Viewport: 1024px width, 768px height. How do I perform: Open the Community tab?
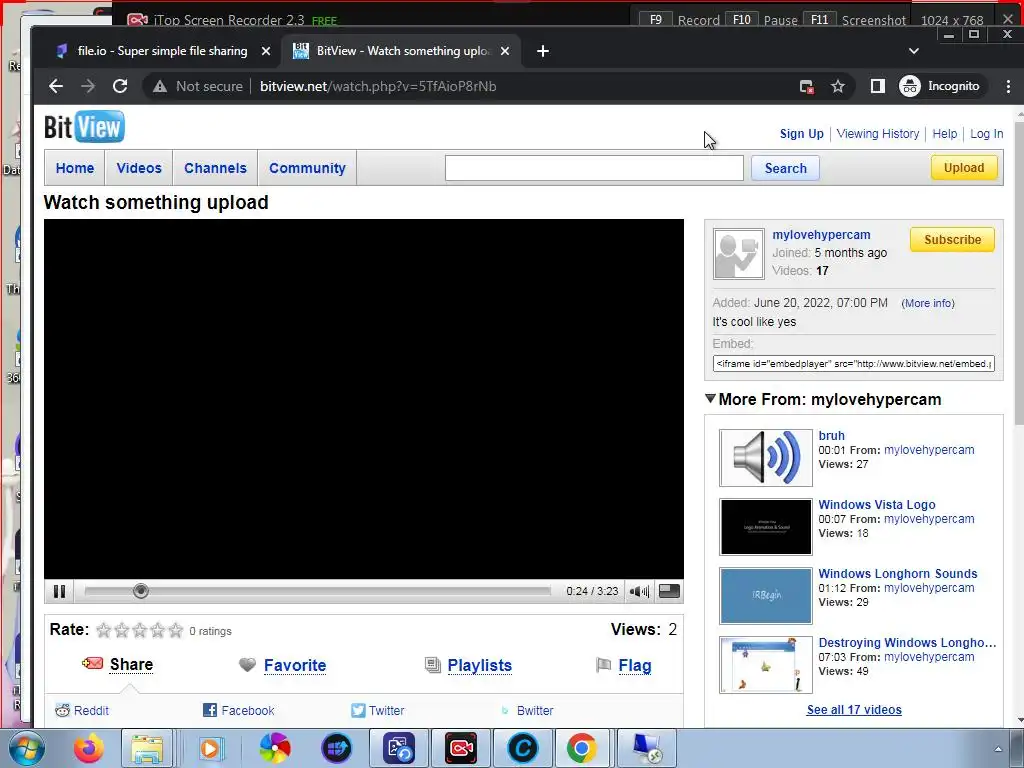click(307, 168)
